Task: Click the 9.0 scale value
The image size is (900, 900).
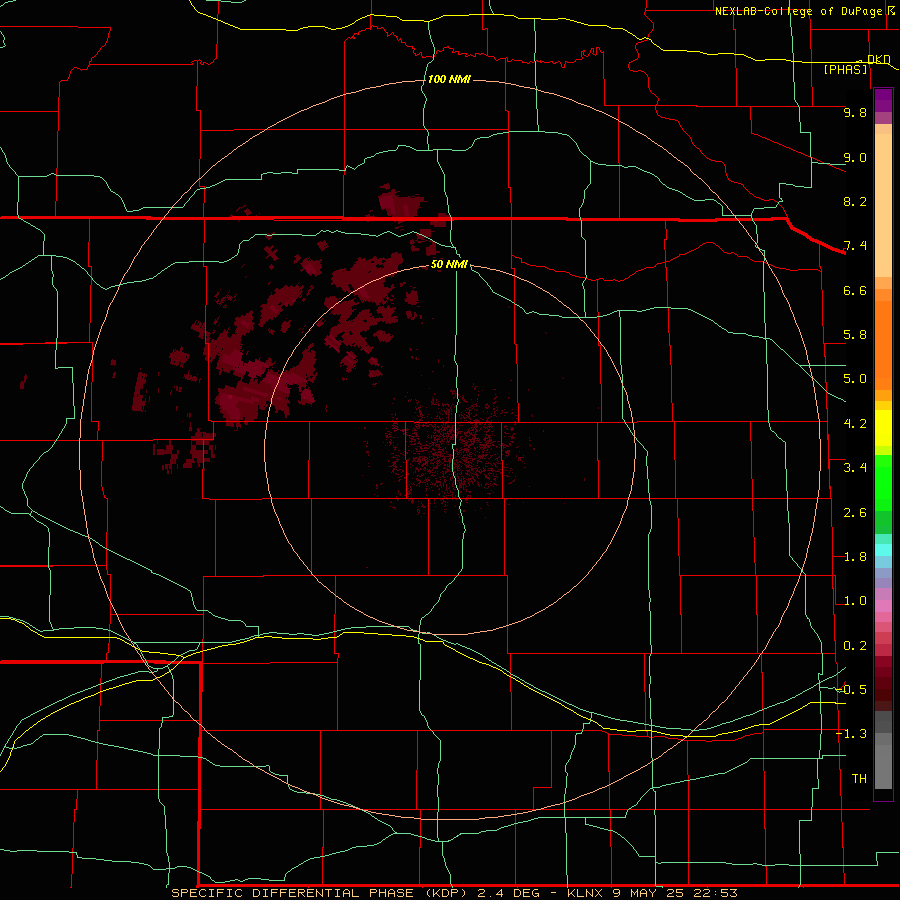Action: [x=855, y=157]
